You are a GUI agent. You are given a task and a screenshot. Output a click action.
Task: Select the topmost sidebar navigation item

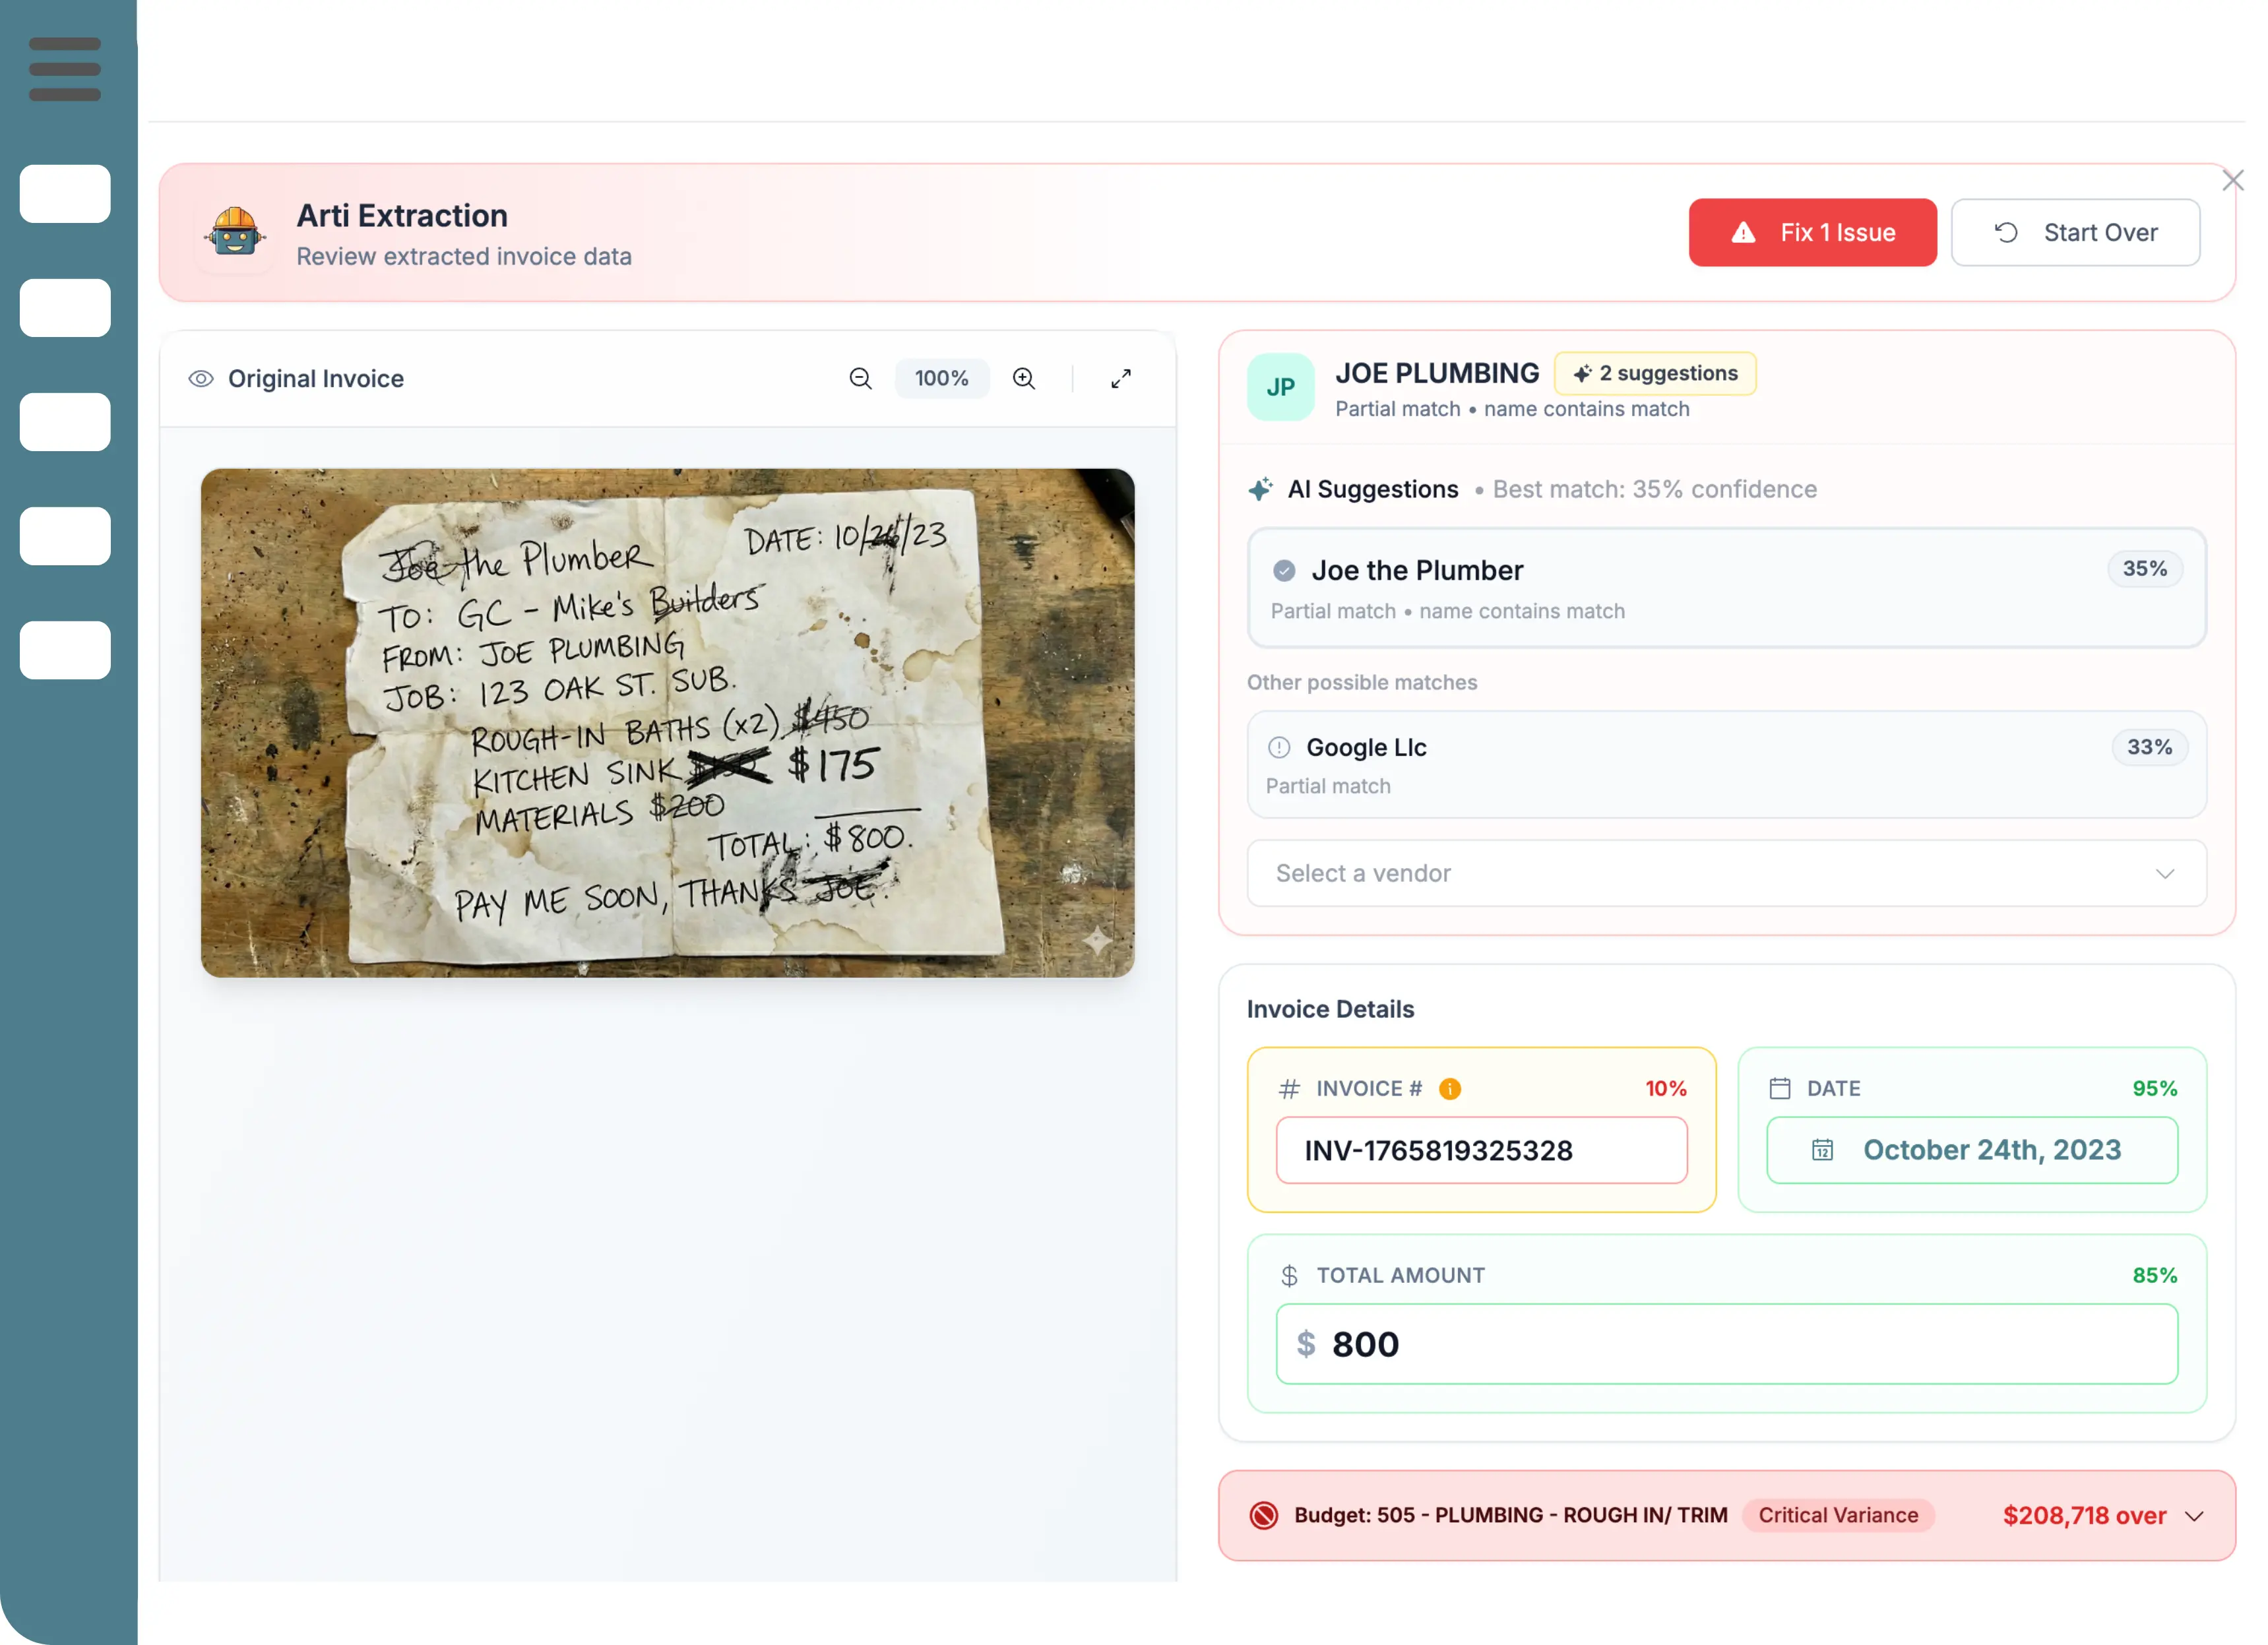point(64,193)
